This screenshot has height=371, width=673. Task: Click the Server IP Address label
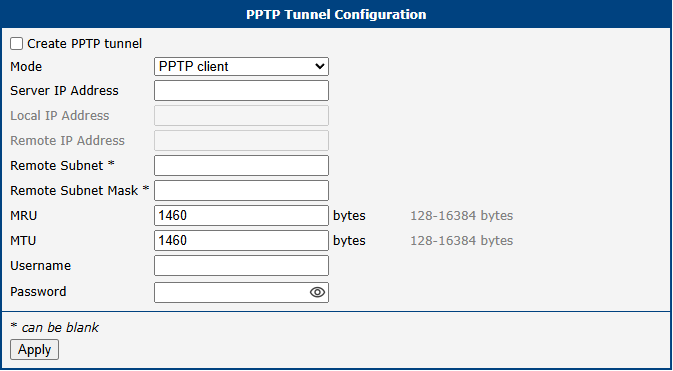(64, 91)
